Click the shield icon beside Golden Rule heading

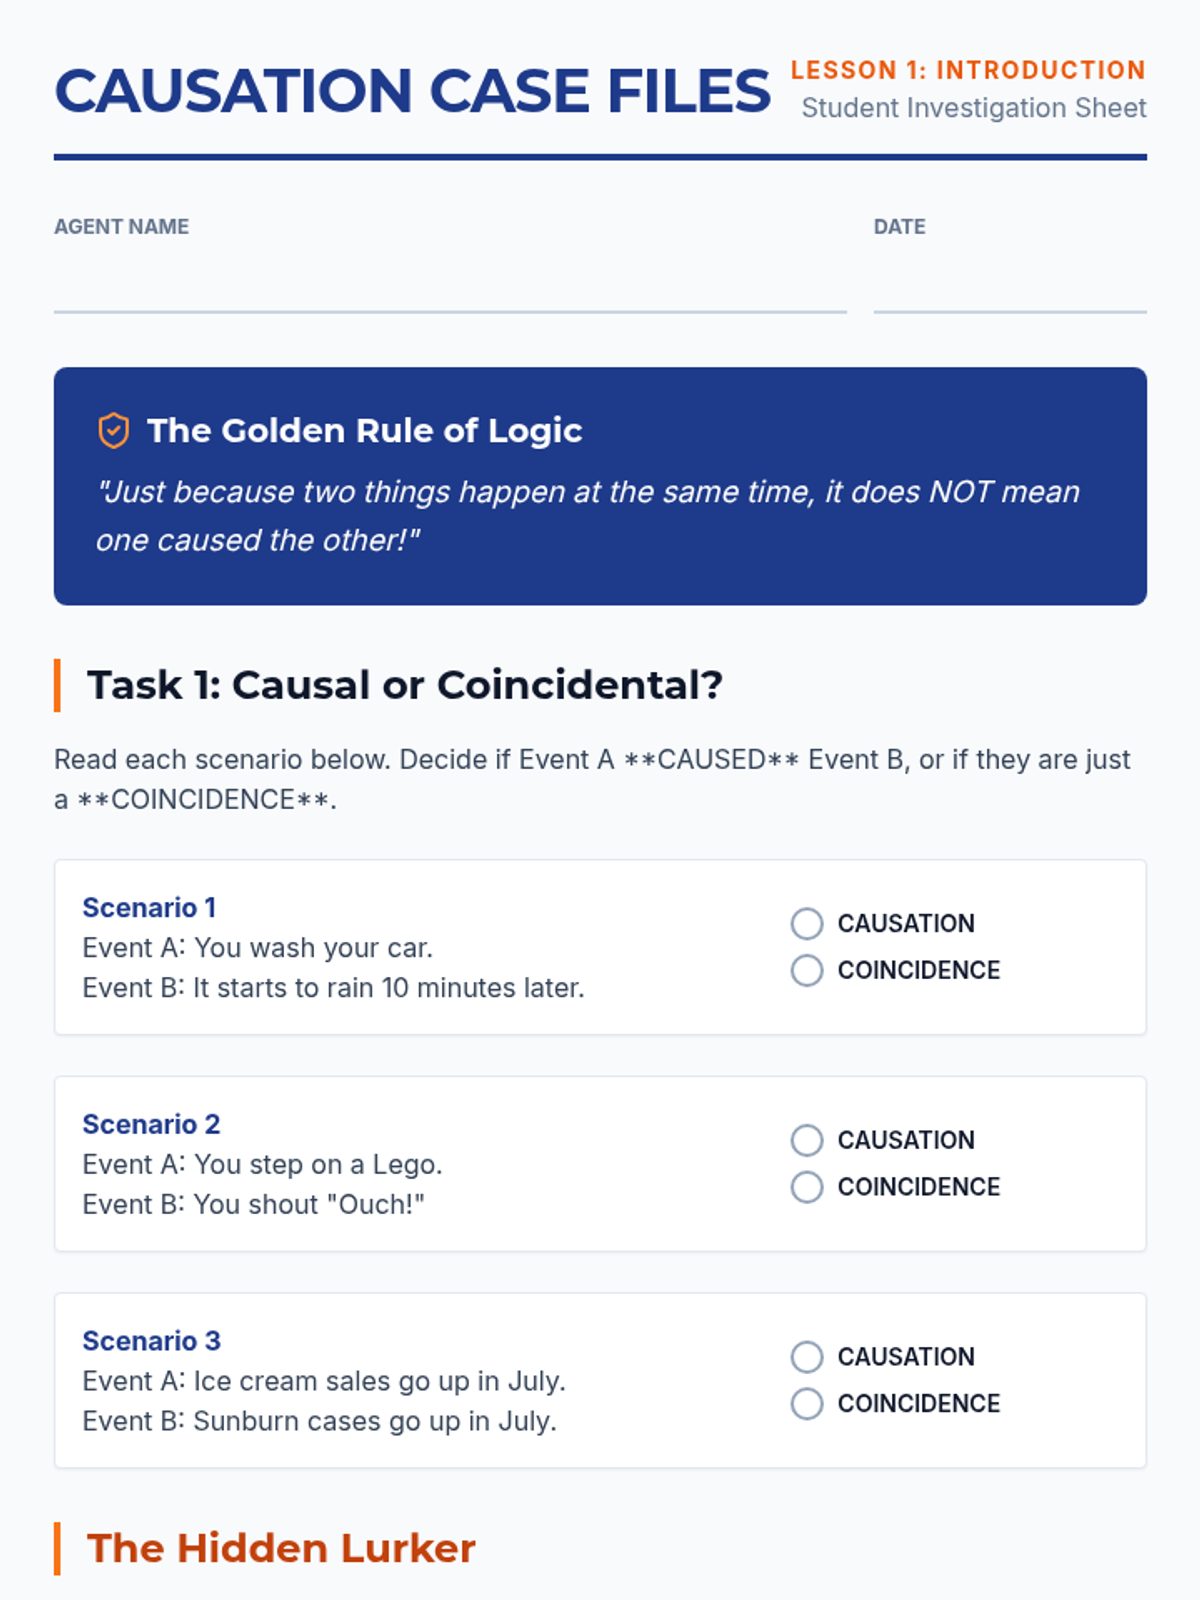(x=114, y=431)
